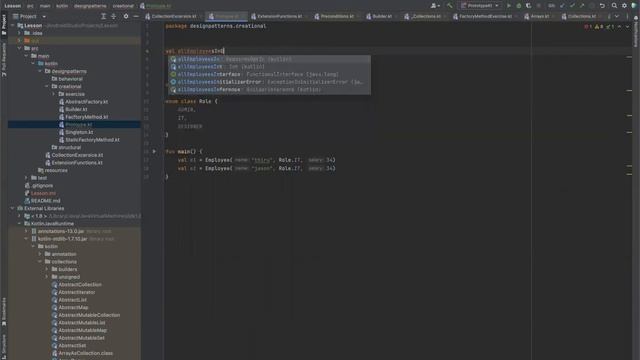Viewport: 640px width, 360px height.
Task: Open FactoryMethod.kt in project tree
Action: (x=87, y=117)
